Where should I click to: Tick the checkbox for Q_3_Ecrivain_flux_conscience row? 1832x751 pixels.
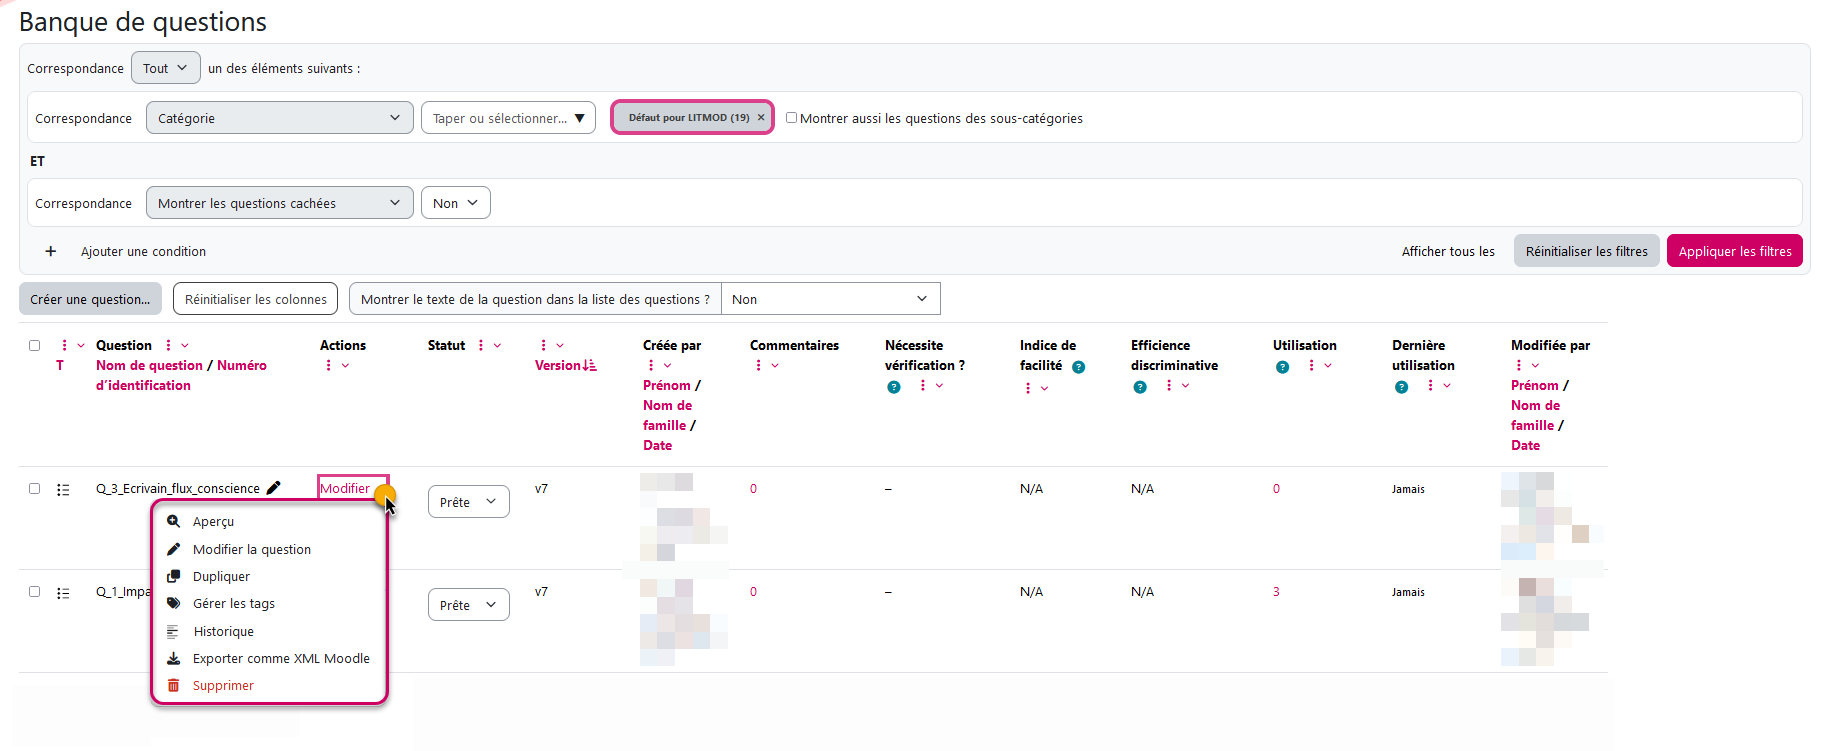pyautogui.click(x=34, y=488)
